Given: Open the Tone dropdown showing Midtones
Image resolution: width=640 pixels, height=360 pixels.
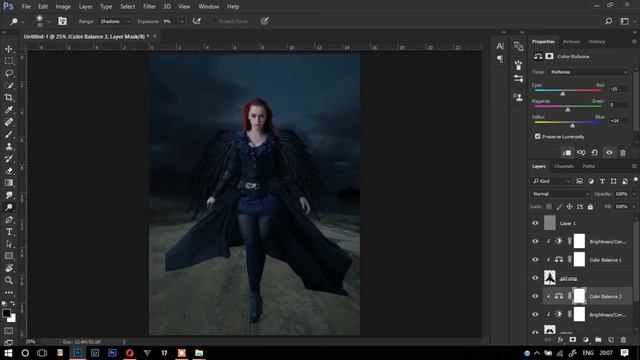Looking at the screenshot, I should tap(589, 72).
